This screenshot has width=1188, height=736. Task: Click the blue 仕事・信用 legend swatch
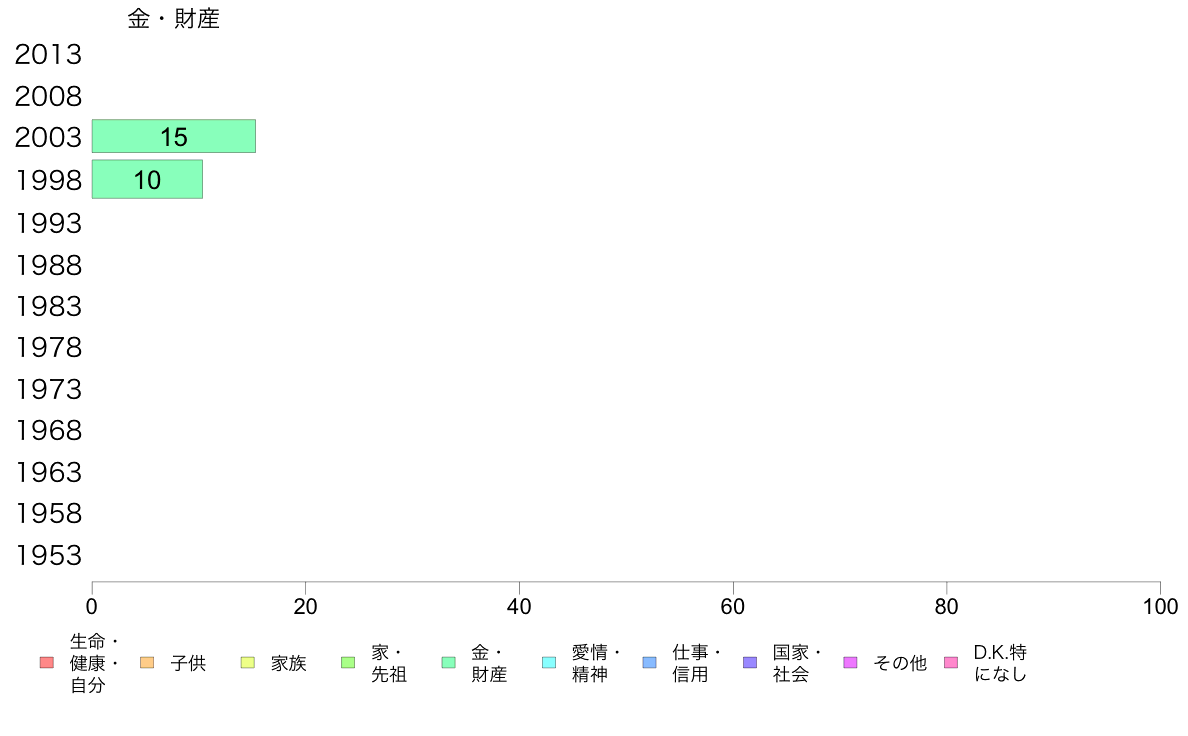[649, 663]
